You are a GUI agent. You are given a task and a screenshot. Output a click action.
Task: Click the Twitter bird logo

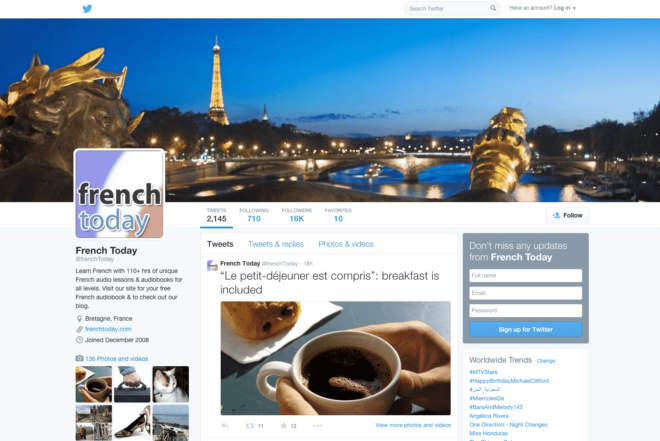(87, 8)
